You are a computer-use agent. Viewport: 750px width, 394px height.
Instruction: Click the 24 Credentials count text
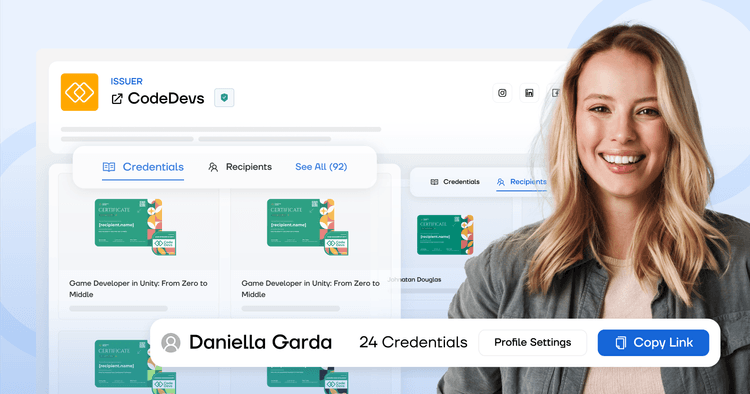413,342
